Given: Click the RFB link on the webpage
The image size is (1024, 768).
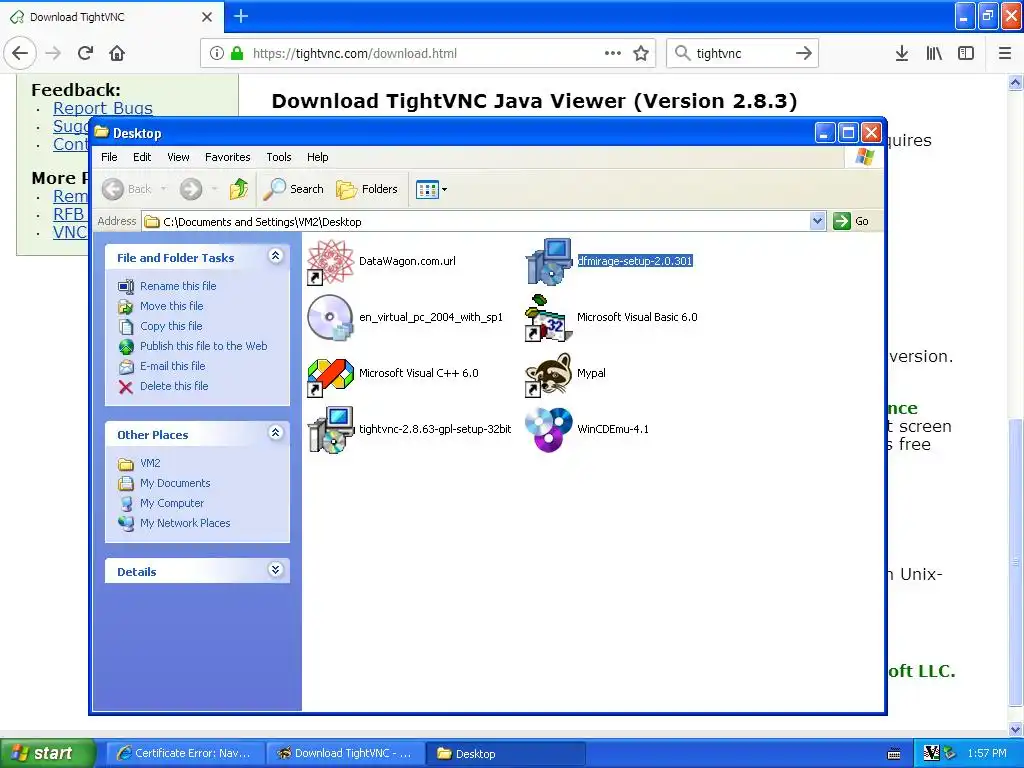Looking at the screenshot, I should pos(69,214).
